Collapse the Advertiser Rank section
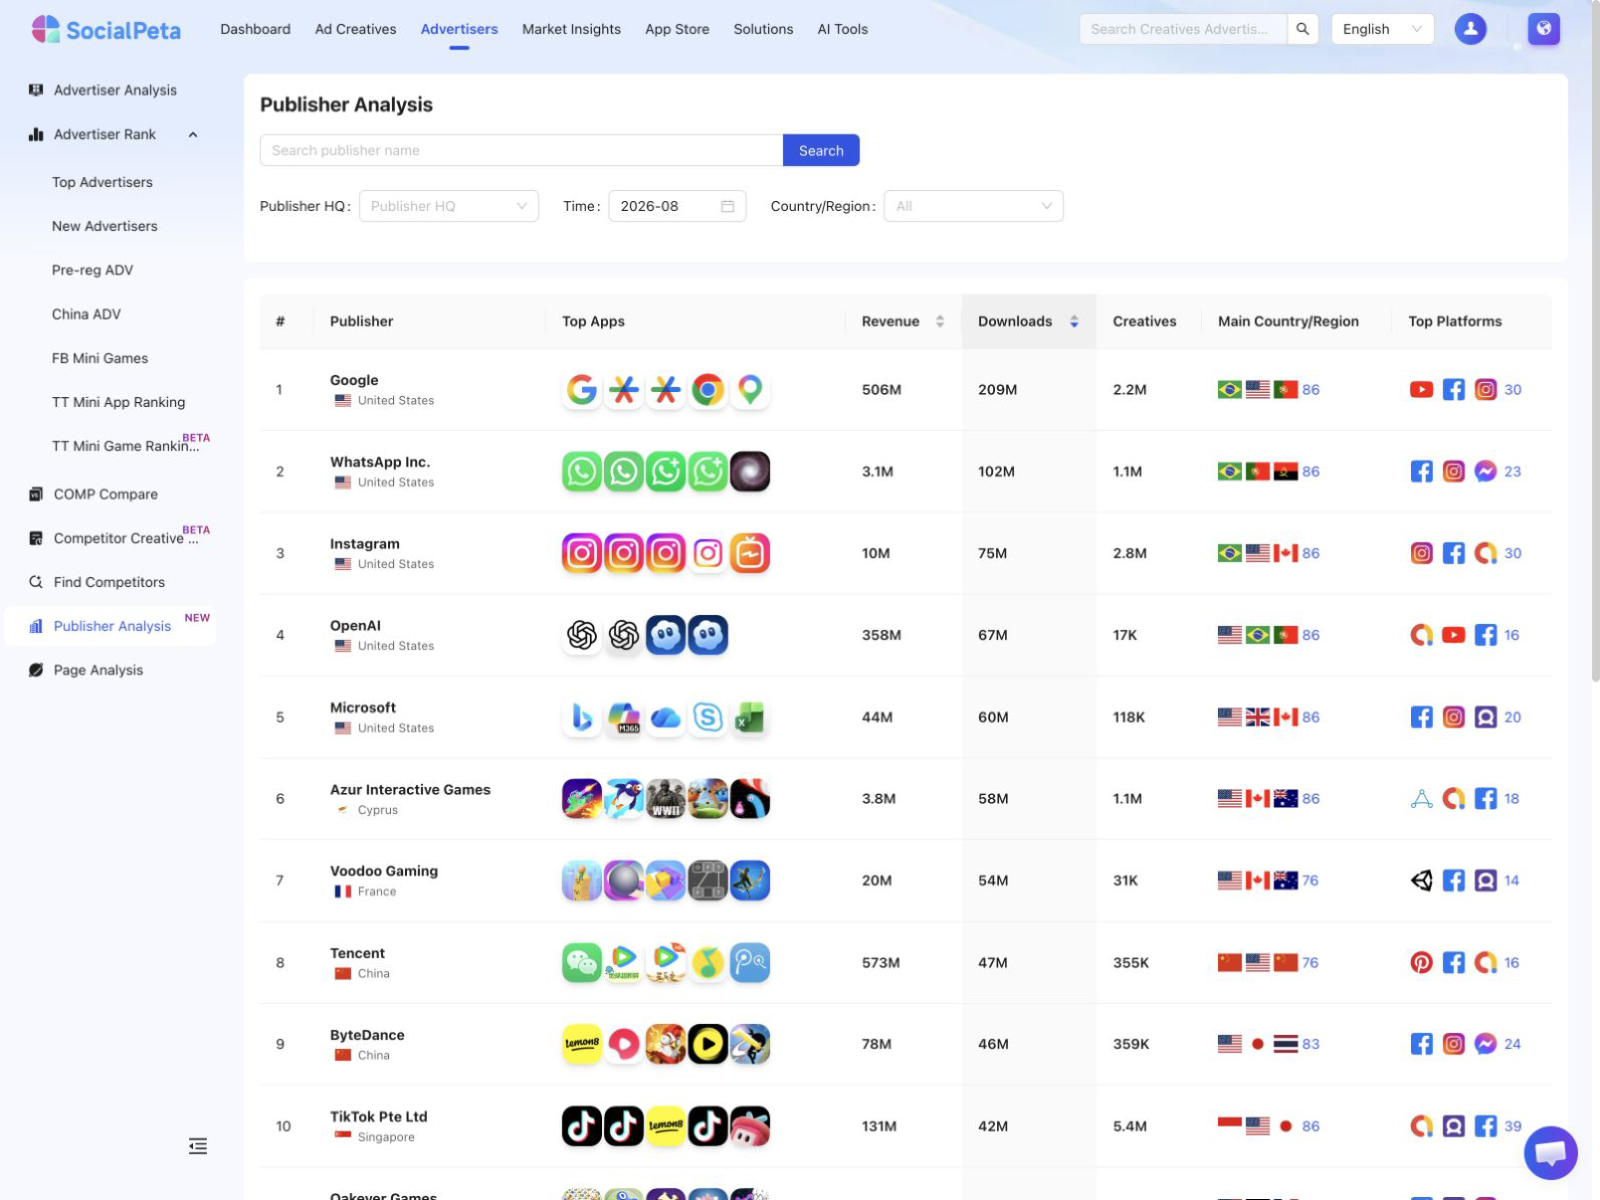The width and height of the screenshot is (1600, 1200). (x=193, y=135)
